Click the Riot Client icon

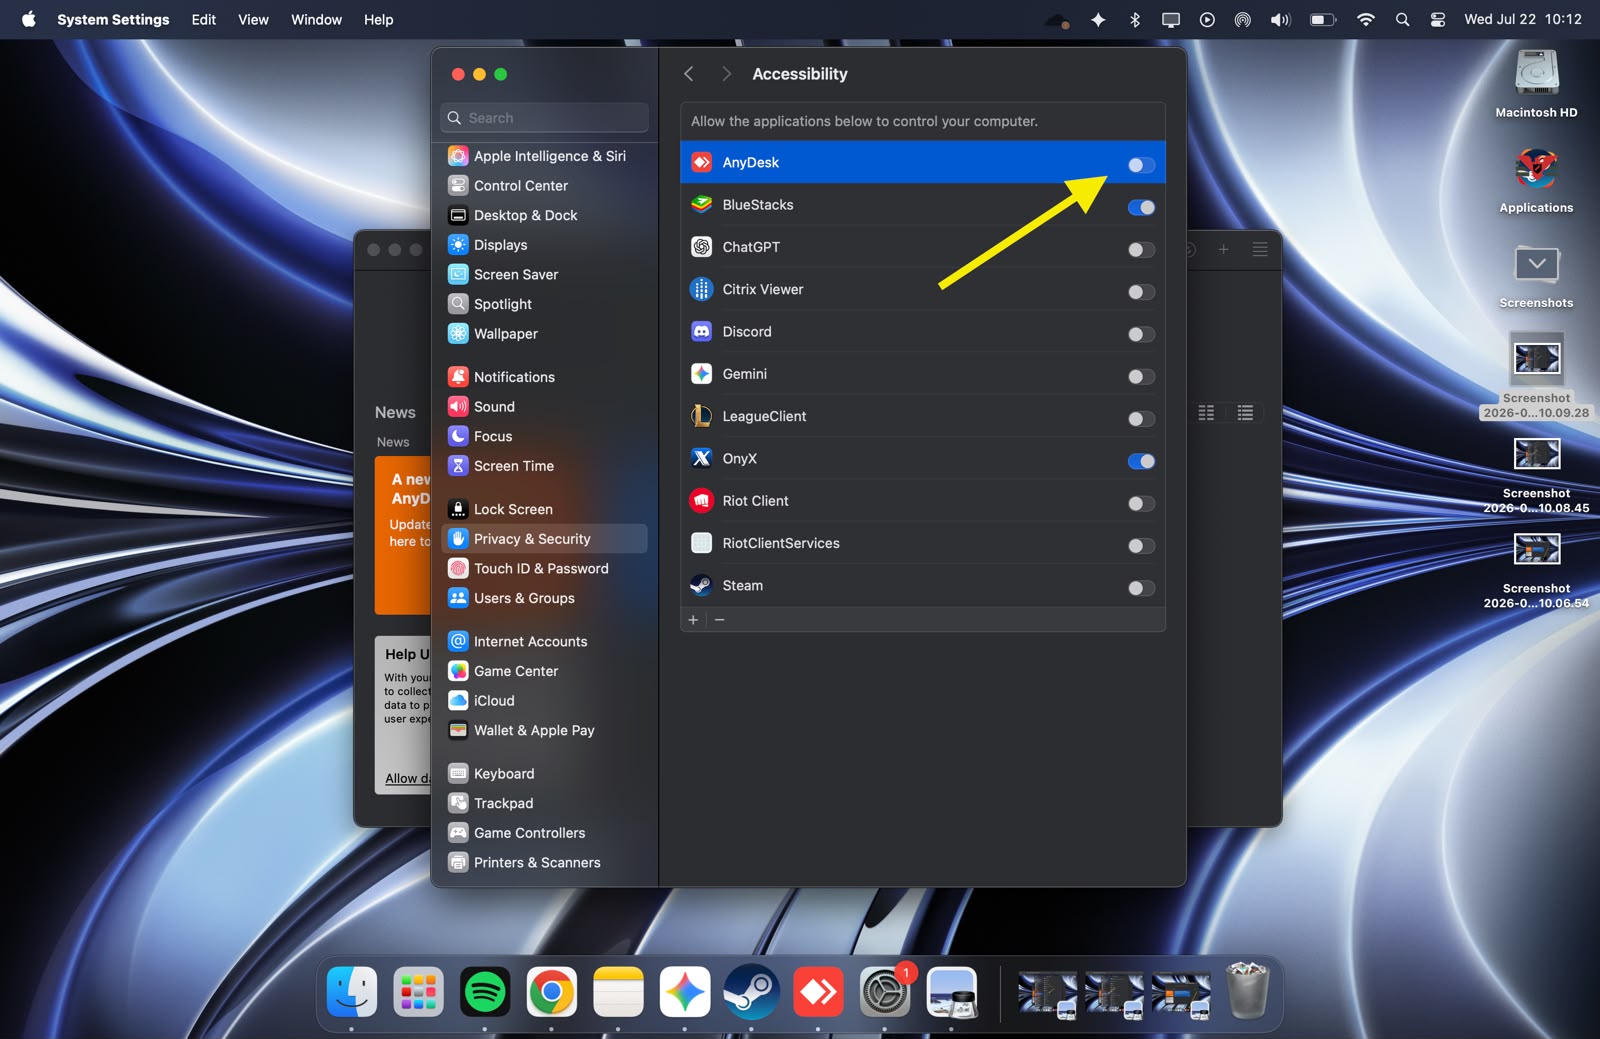(702, 501)
